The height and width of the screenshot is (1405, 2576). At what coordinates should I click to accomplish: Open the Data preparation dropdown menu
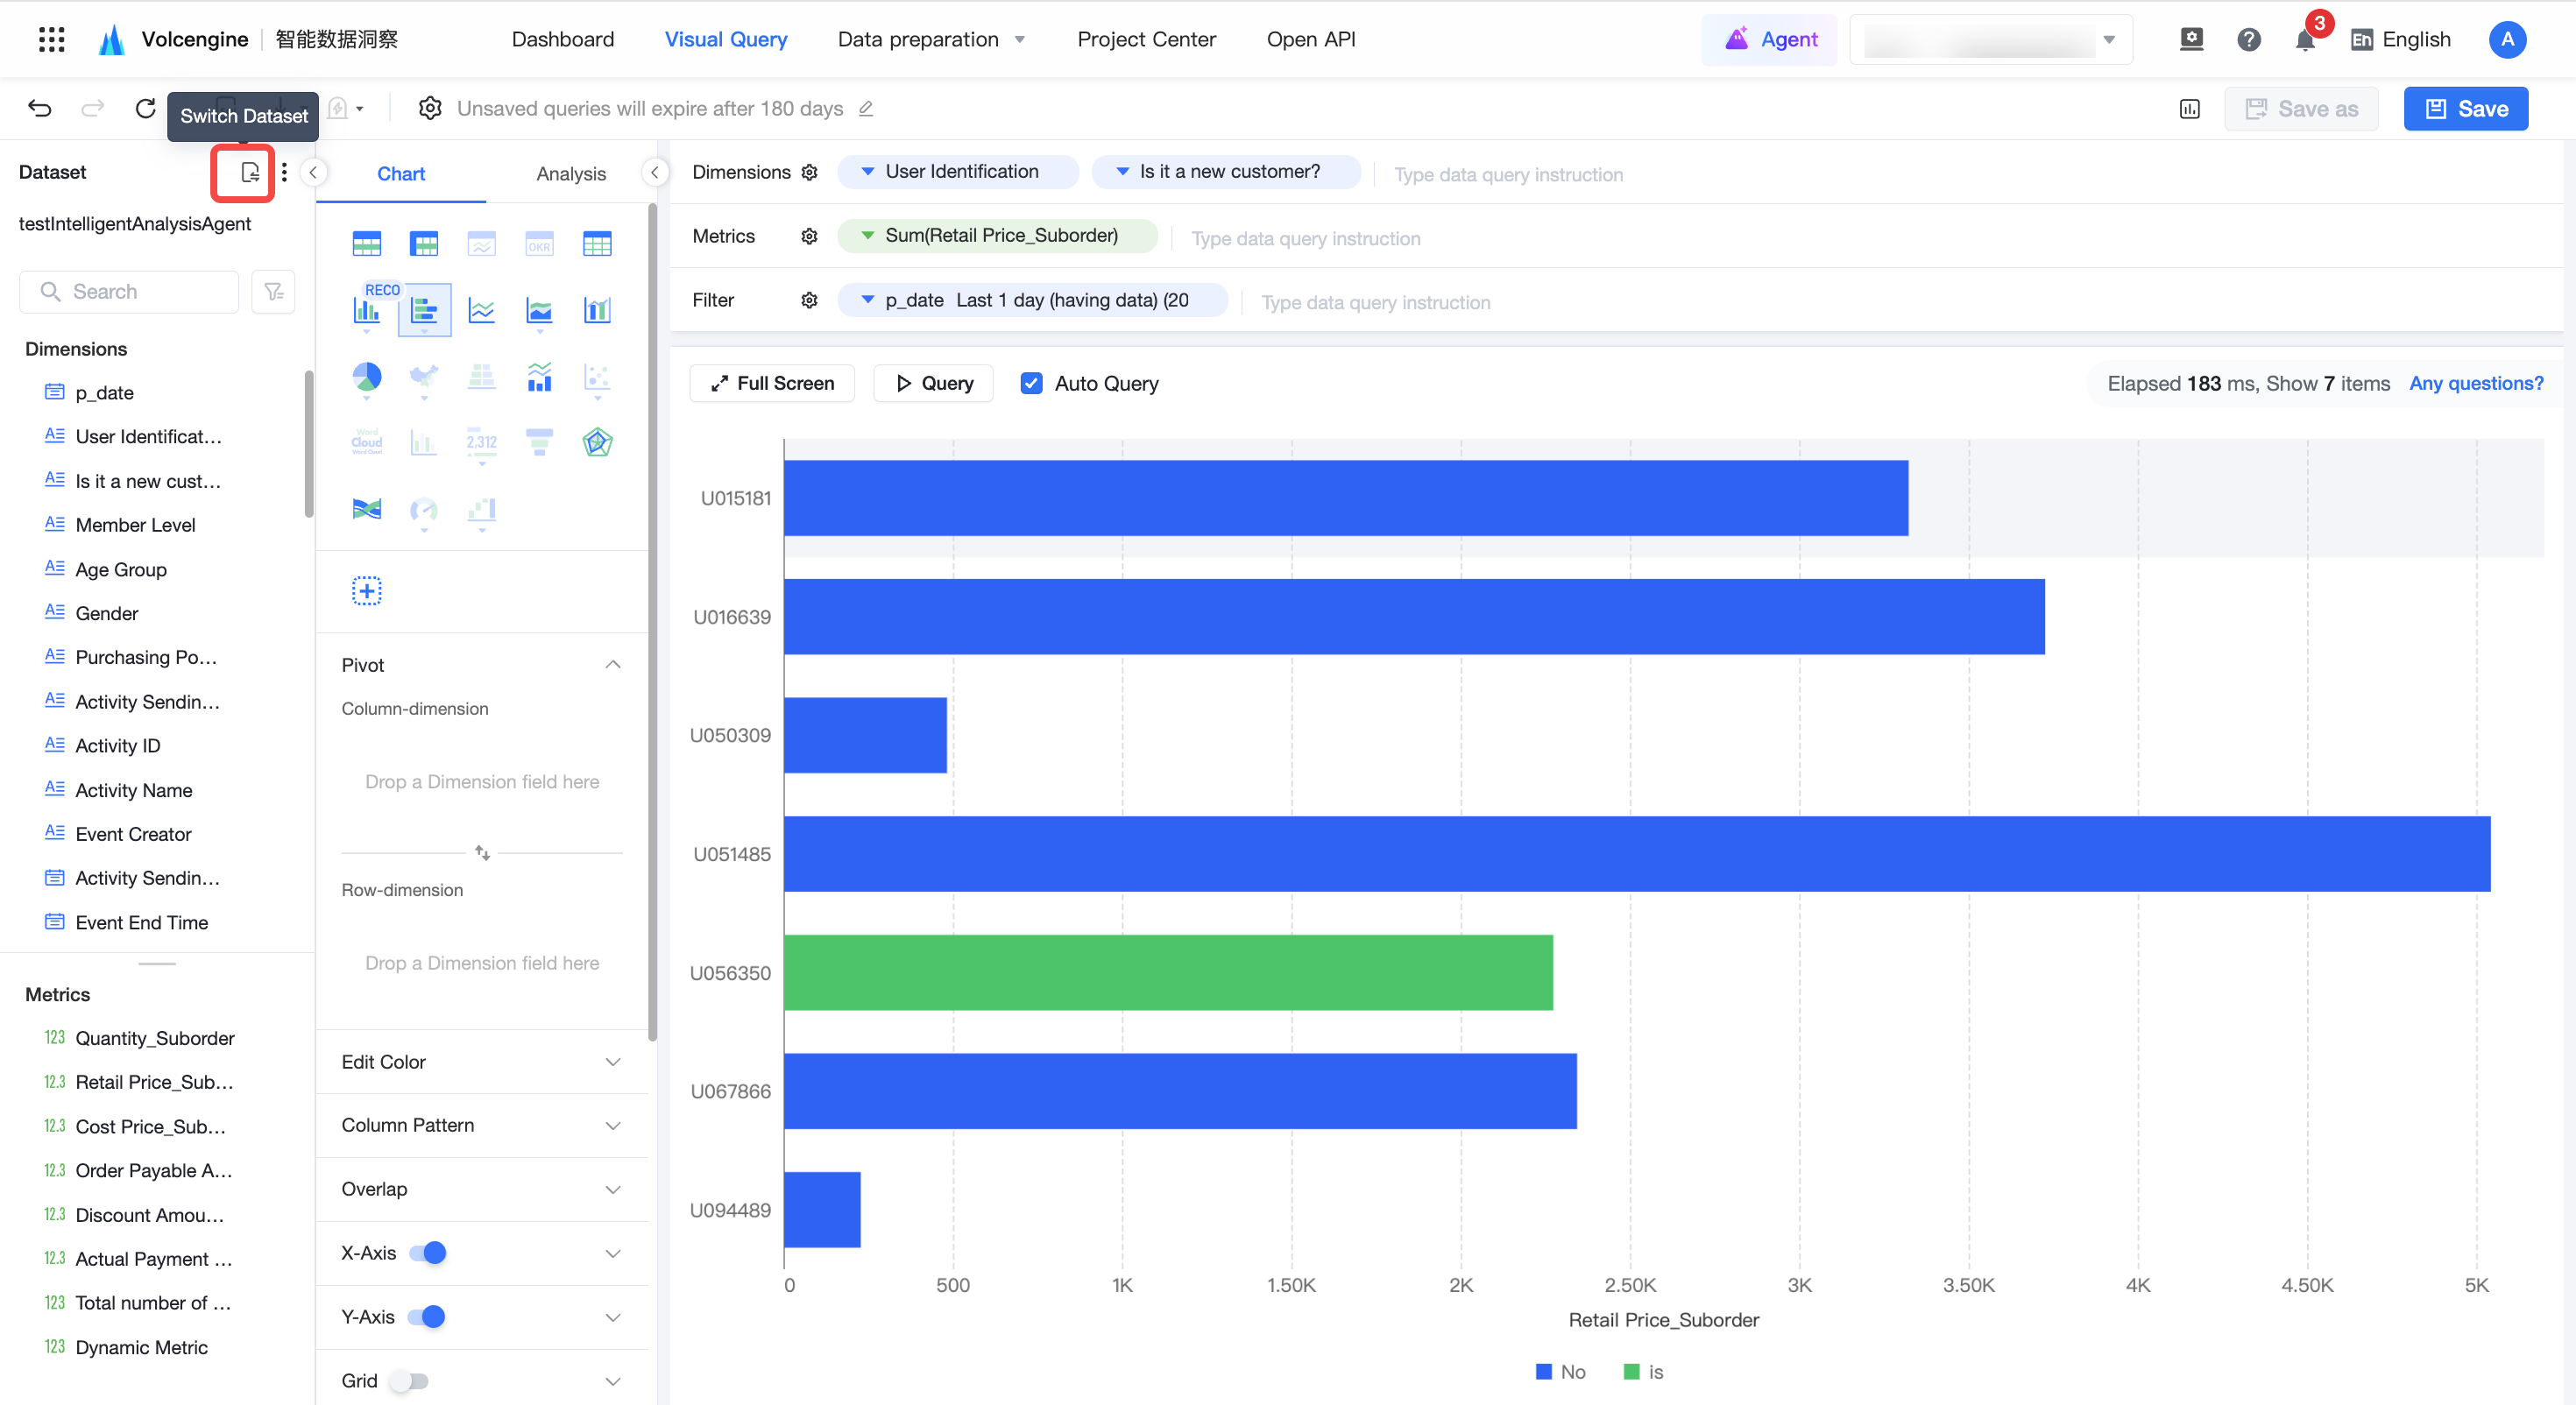930,39
